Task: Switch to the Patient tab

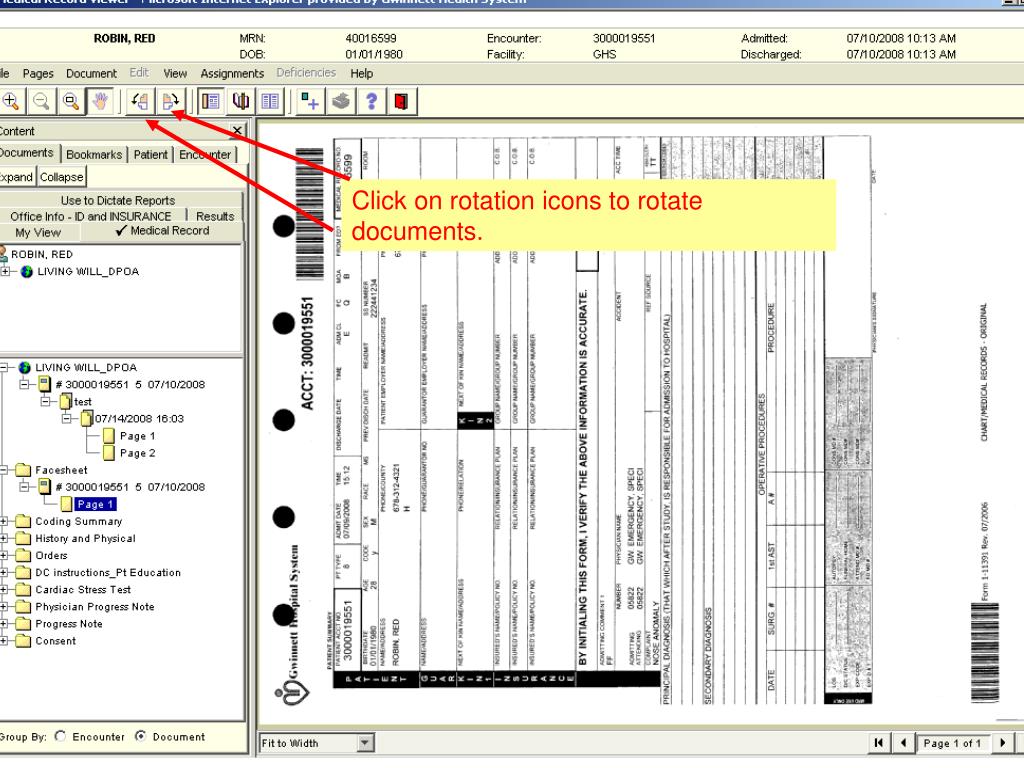Action: point(151,155)
